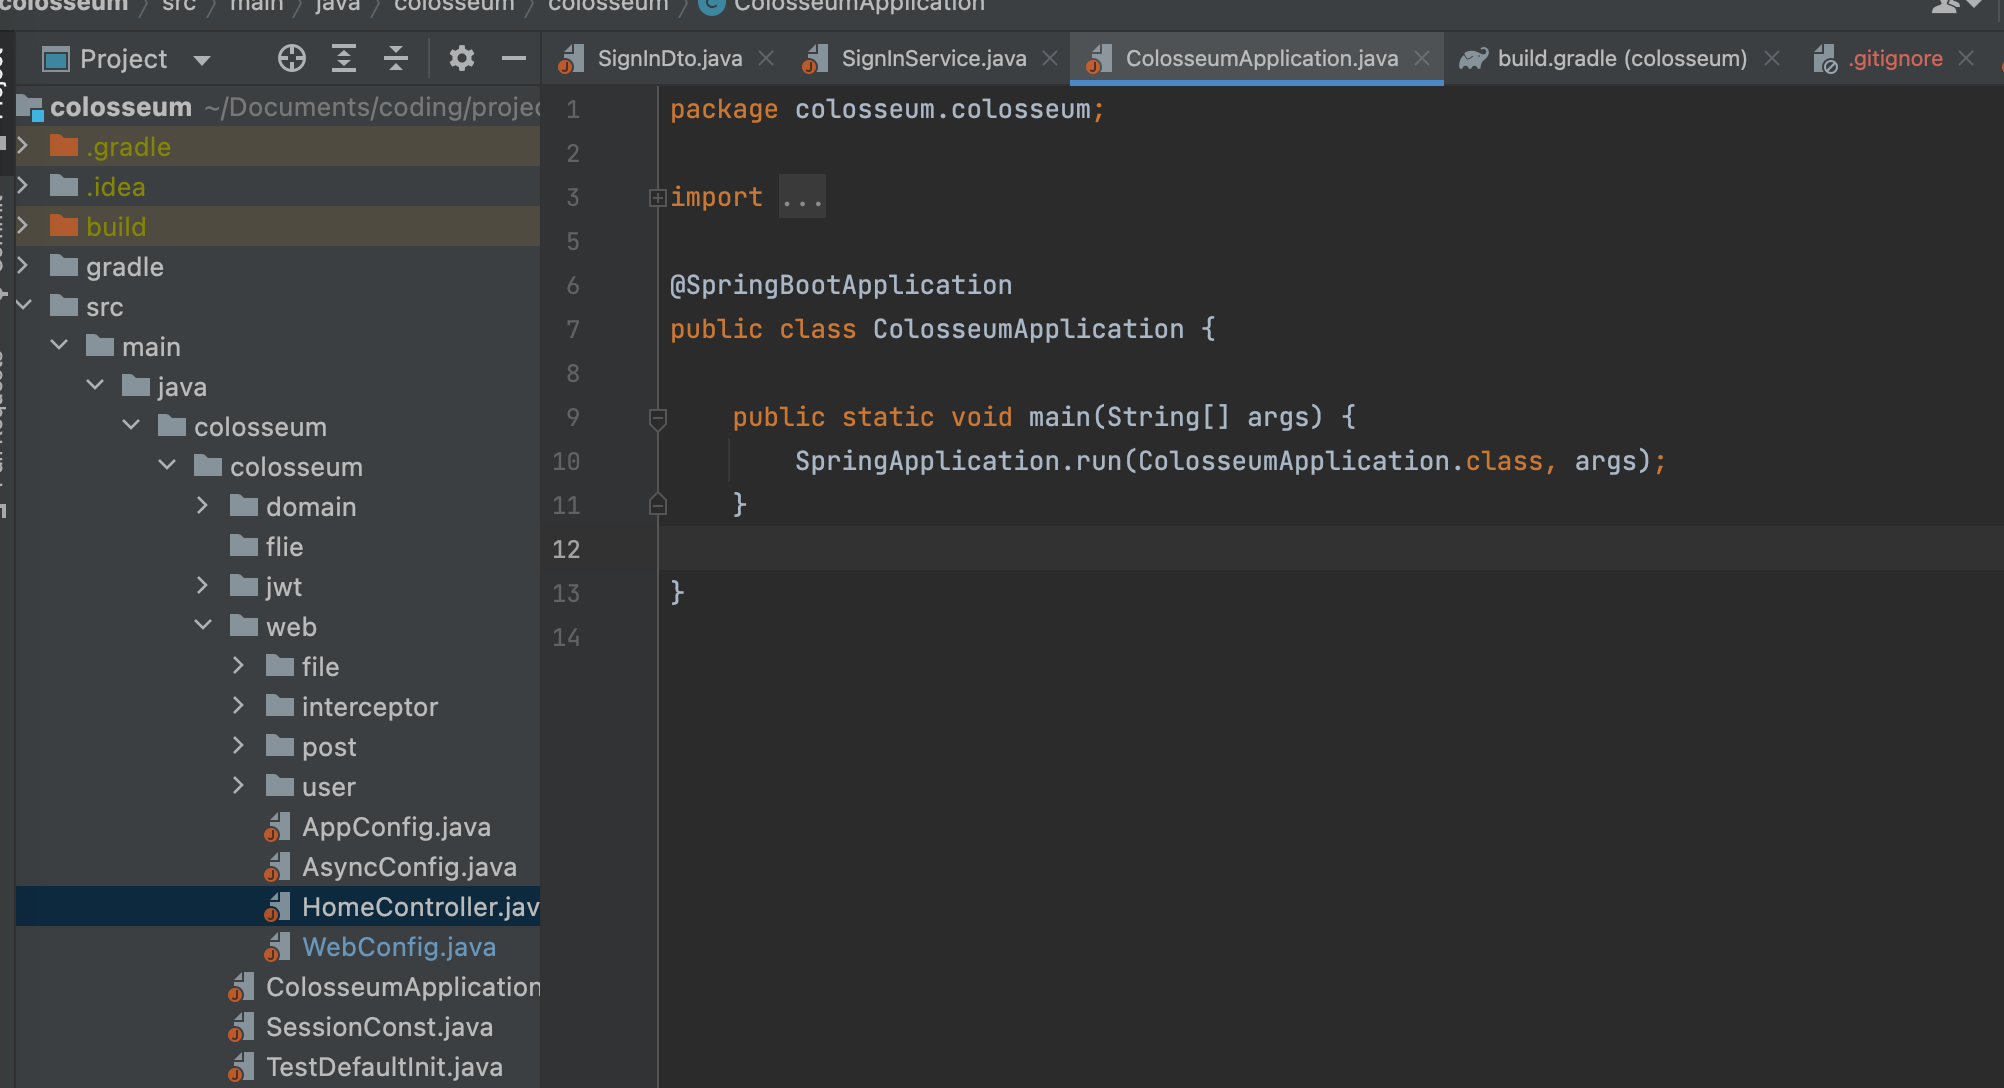Click the src breadcrumb in navigation bar

(179, 6)
